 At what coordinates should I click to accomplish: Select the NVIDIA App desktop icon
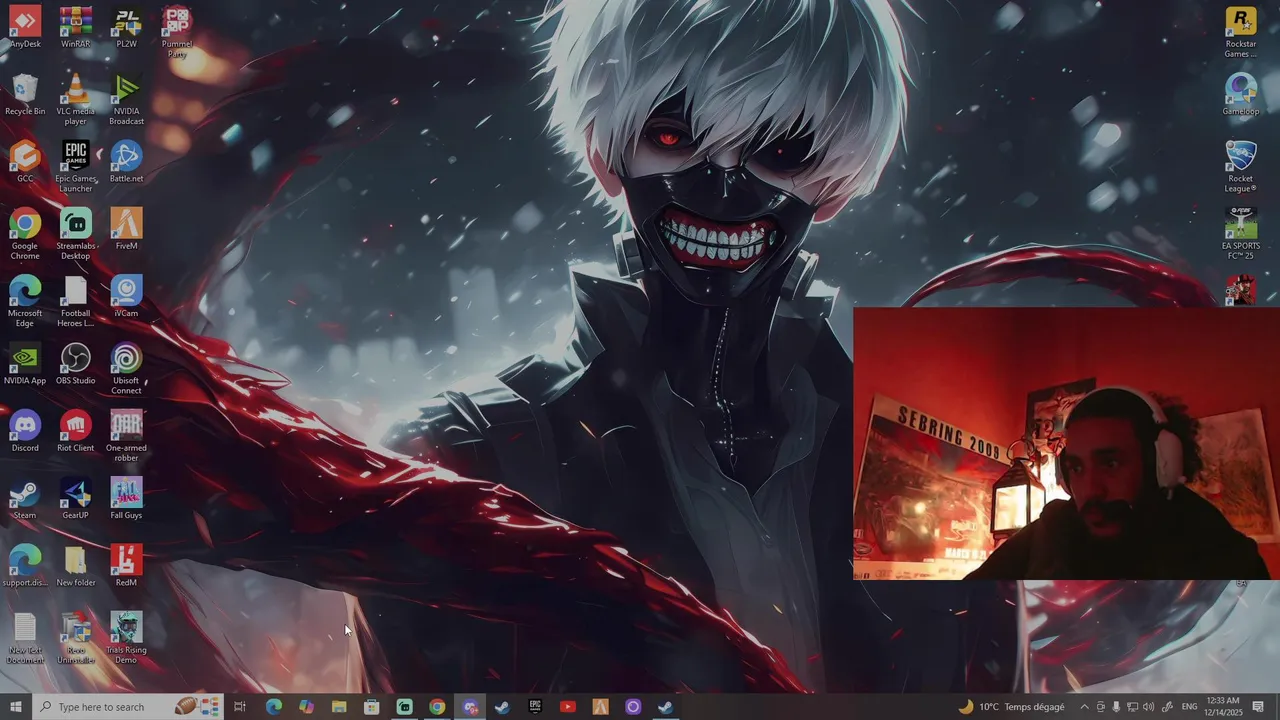click(25, 363)
